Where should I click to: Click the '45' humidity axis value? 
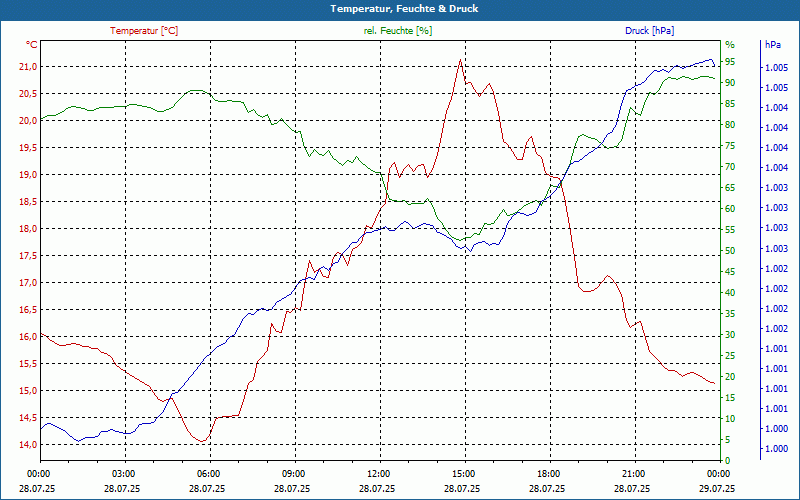click(730, 272)
